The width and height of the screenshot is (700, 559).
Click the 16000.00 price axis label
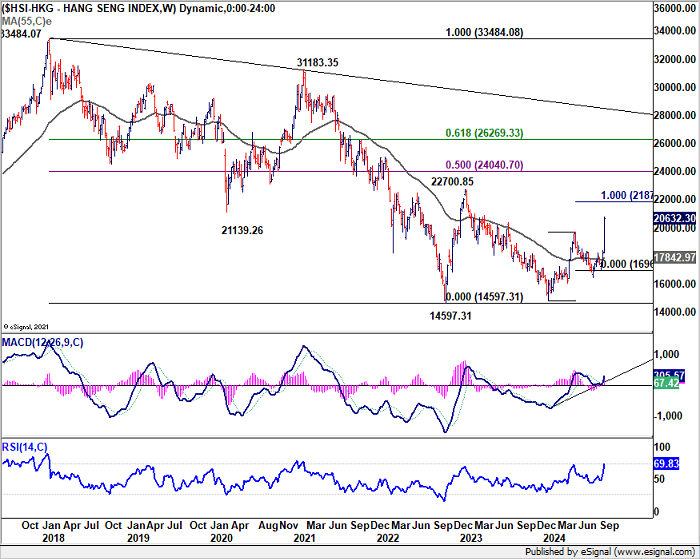[675, 284]
